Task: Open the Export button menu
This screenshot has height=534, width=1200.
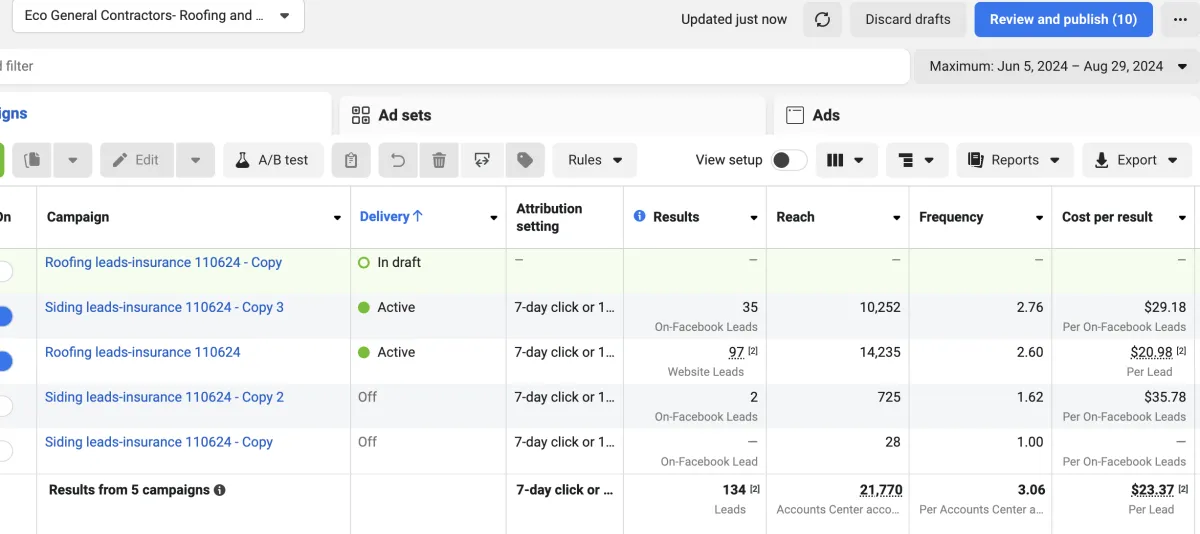Action: coord(1137,160)
